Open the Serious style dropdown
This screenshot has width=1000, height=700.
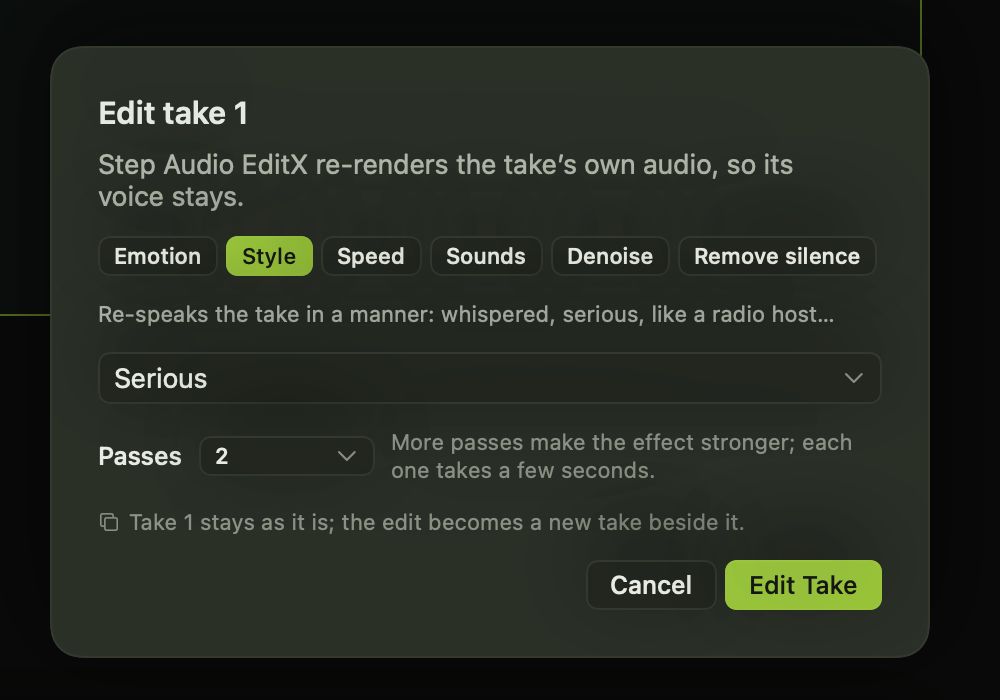(490, 378)
